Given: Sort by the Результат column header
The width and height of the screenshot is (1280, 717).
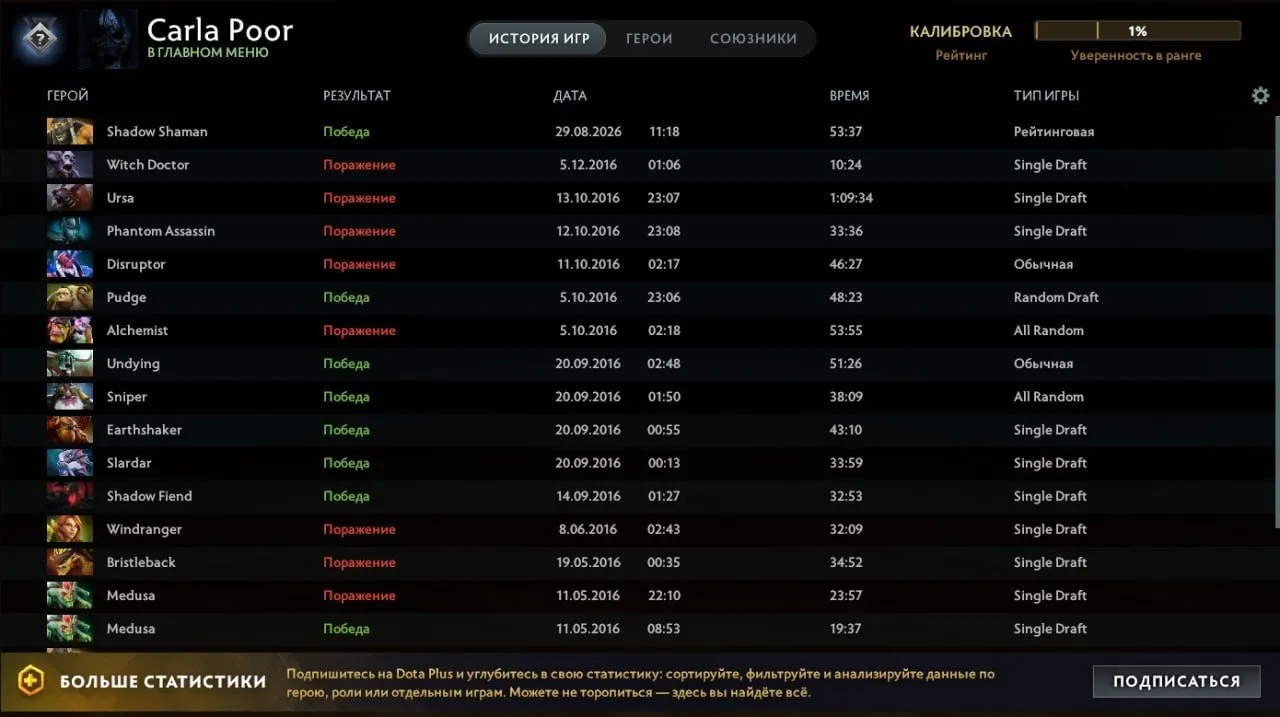Looking at the screenshot, I should [357, 96].
